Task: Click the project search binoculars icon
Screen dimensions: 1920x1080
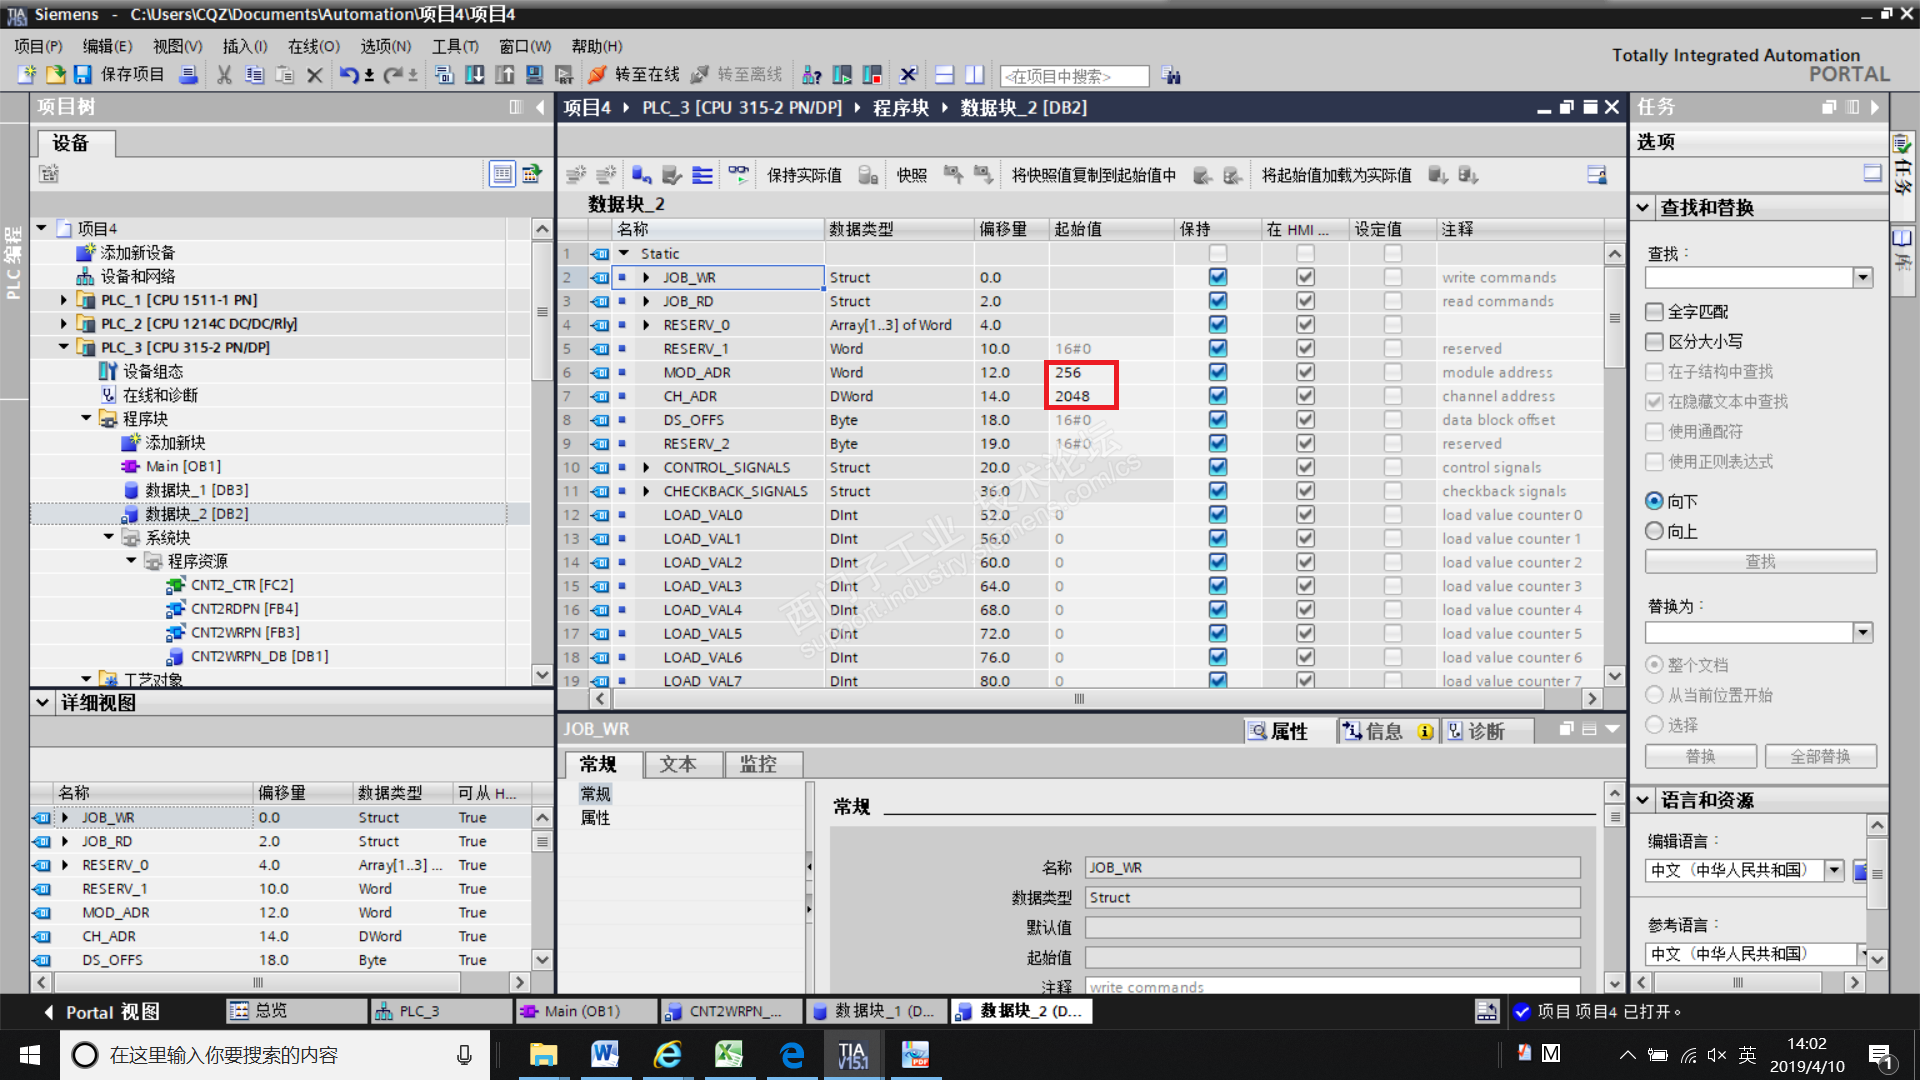Action: point(1171,76)
